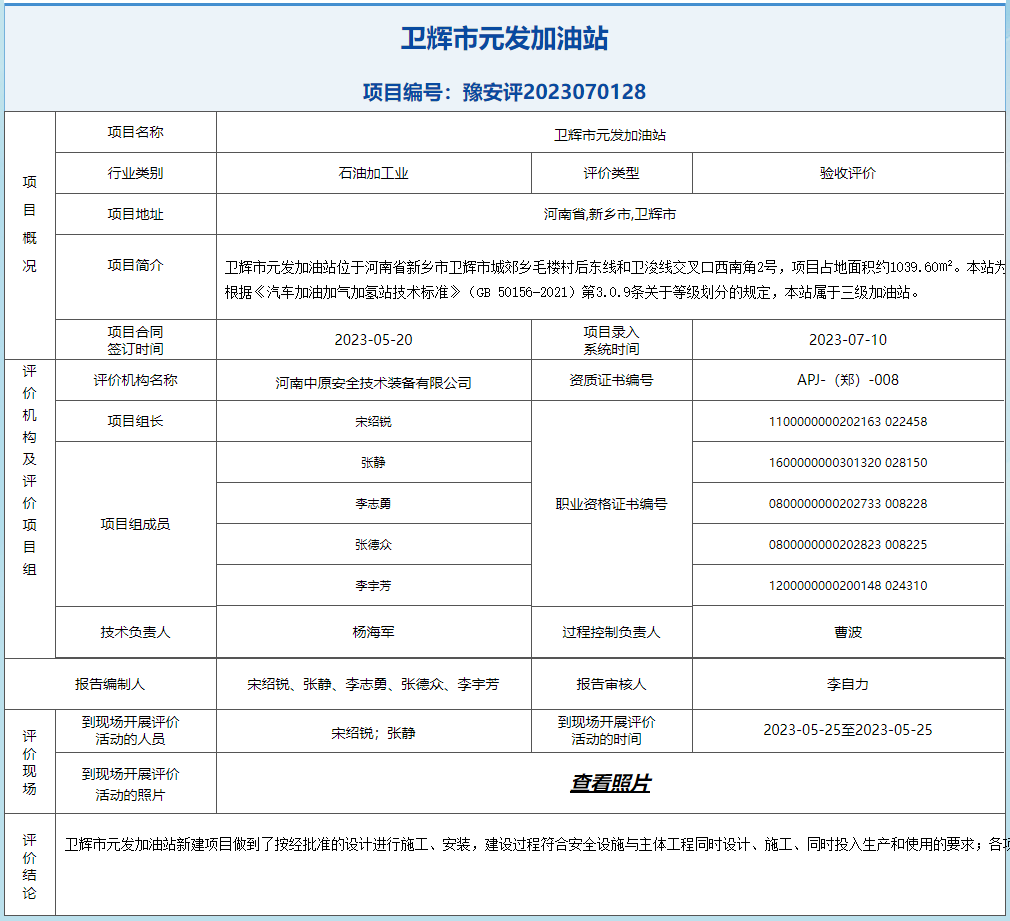Click the 过程控制负责人 label cell
The width and height of the screenshot is (1010, 921).
(611, 632)
